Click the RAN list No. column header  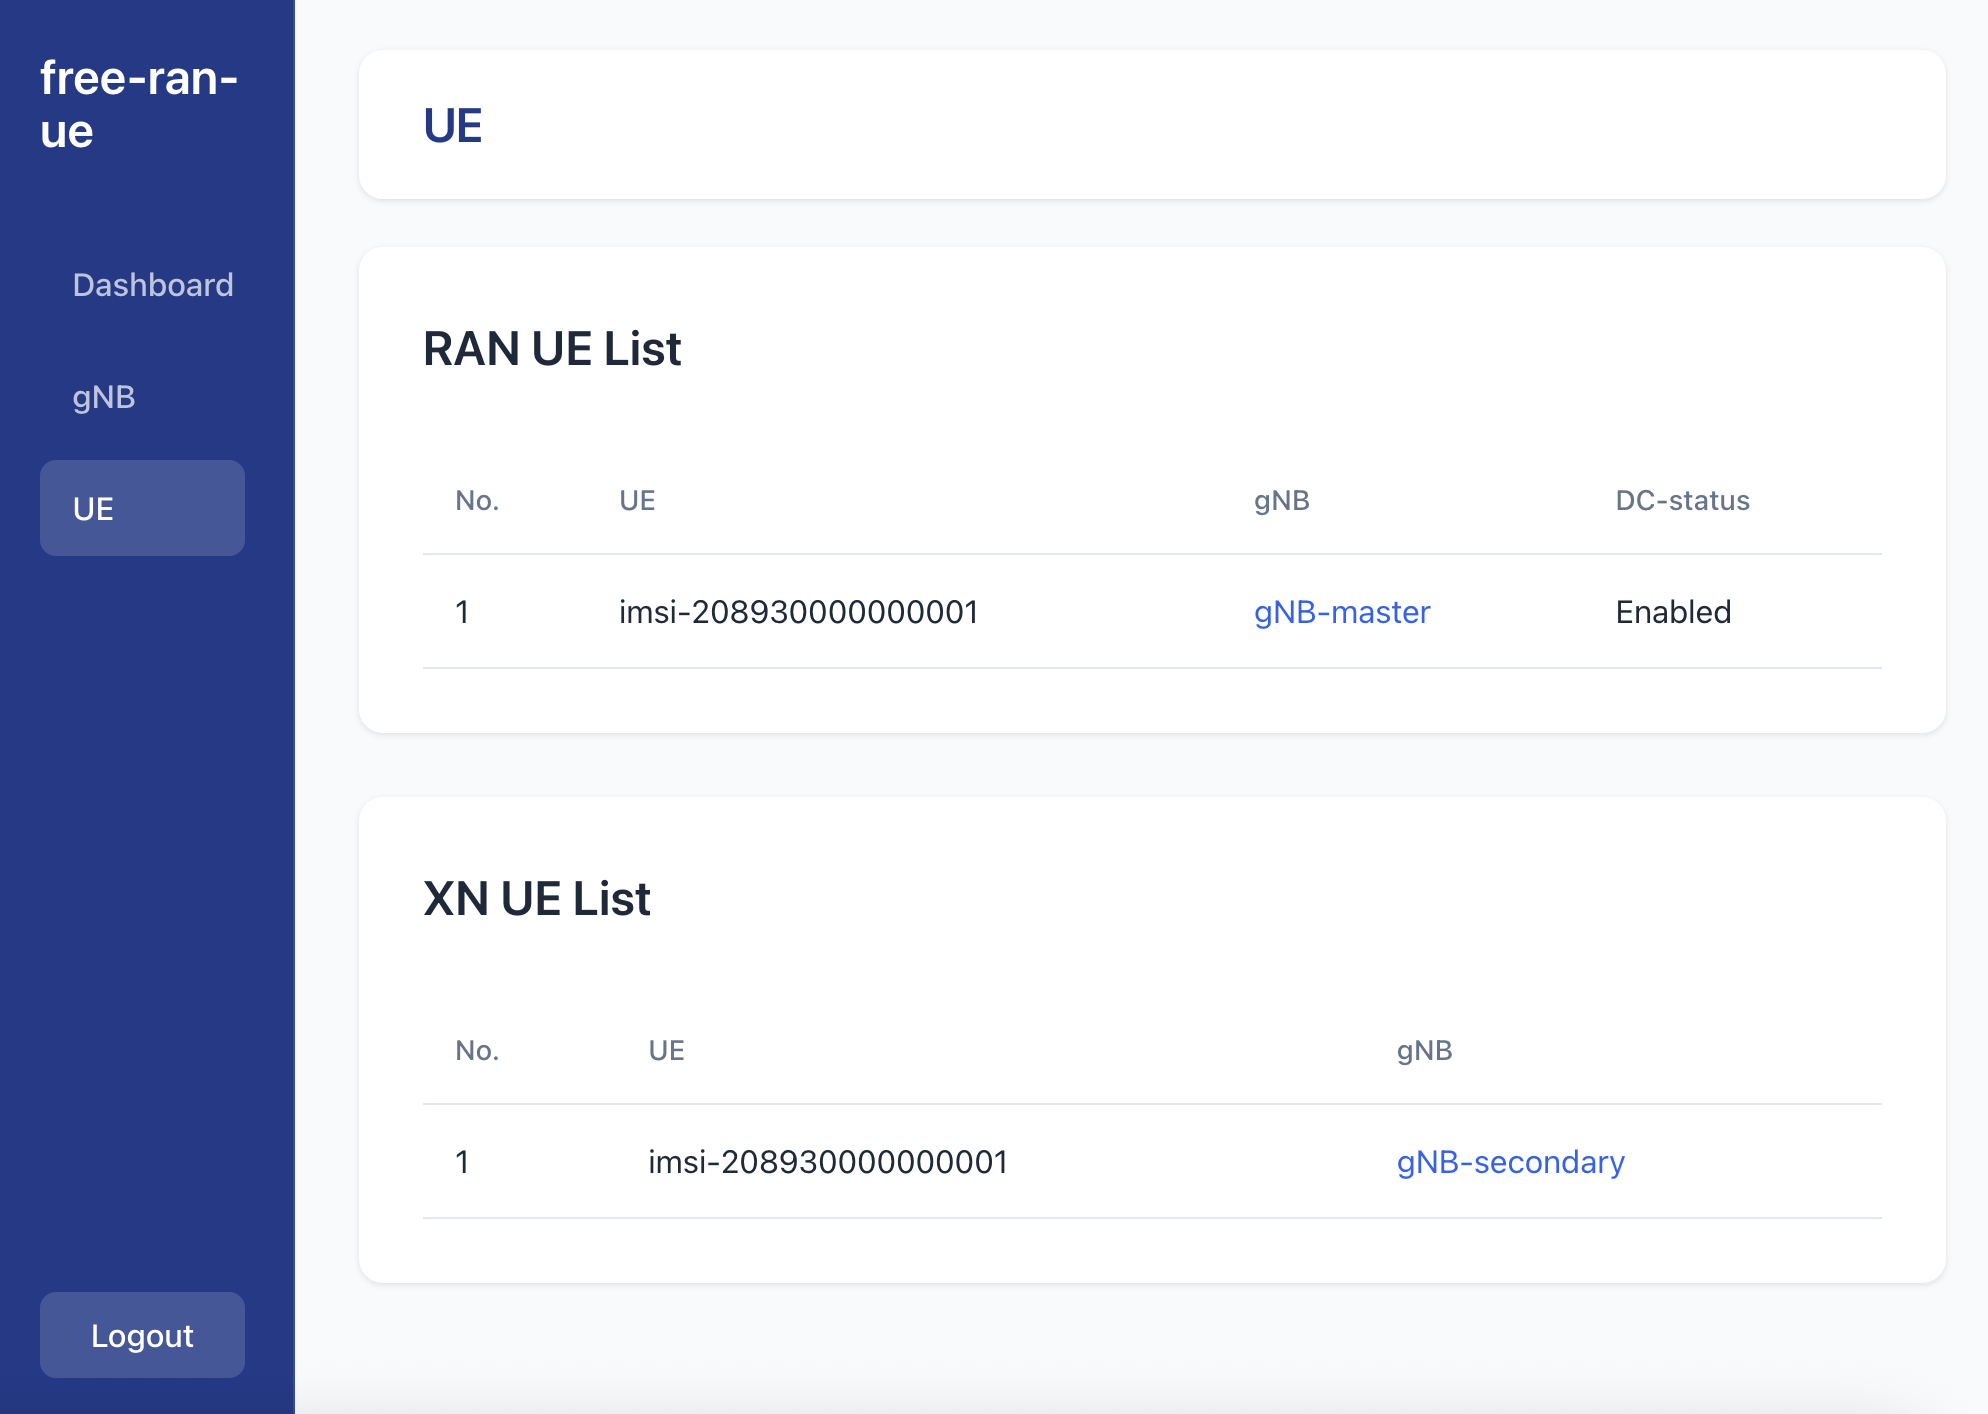[x=476, y=500]
